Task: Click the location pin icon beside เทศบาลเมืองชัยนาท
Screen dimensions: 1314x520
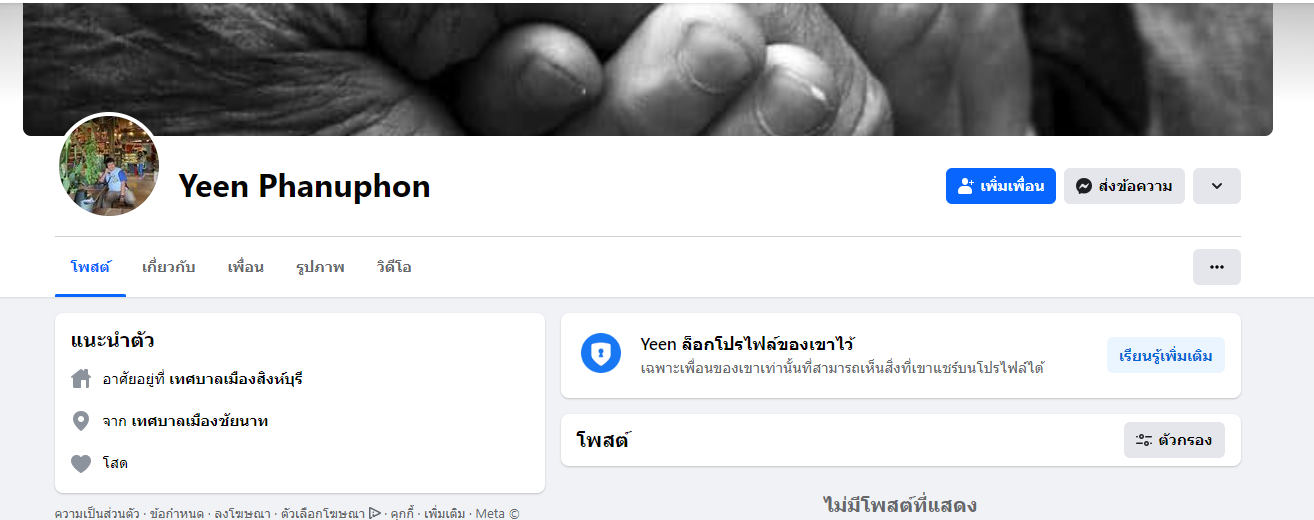Action: [x=81, y=421]
